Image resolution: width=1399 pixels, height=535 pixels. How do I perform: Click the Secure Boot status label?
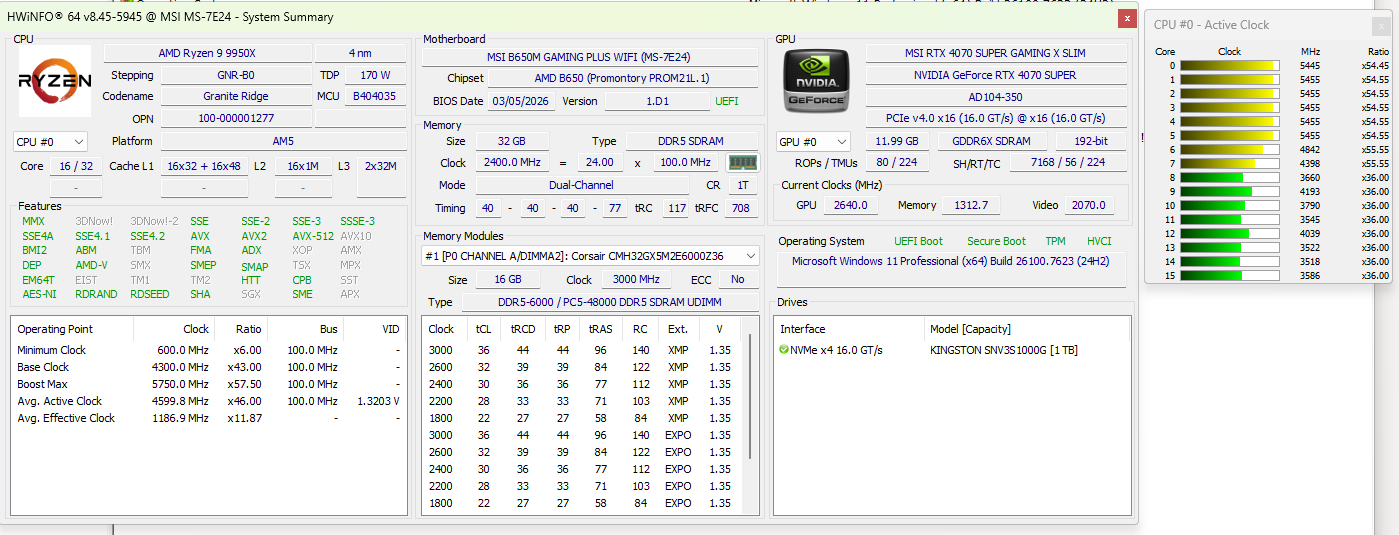(996, 241)
